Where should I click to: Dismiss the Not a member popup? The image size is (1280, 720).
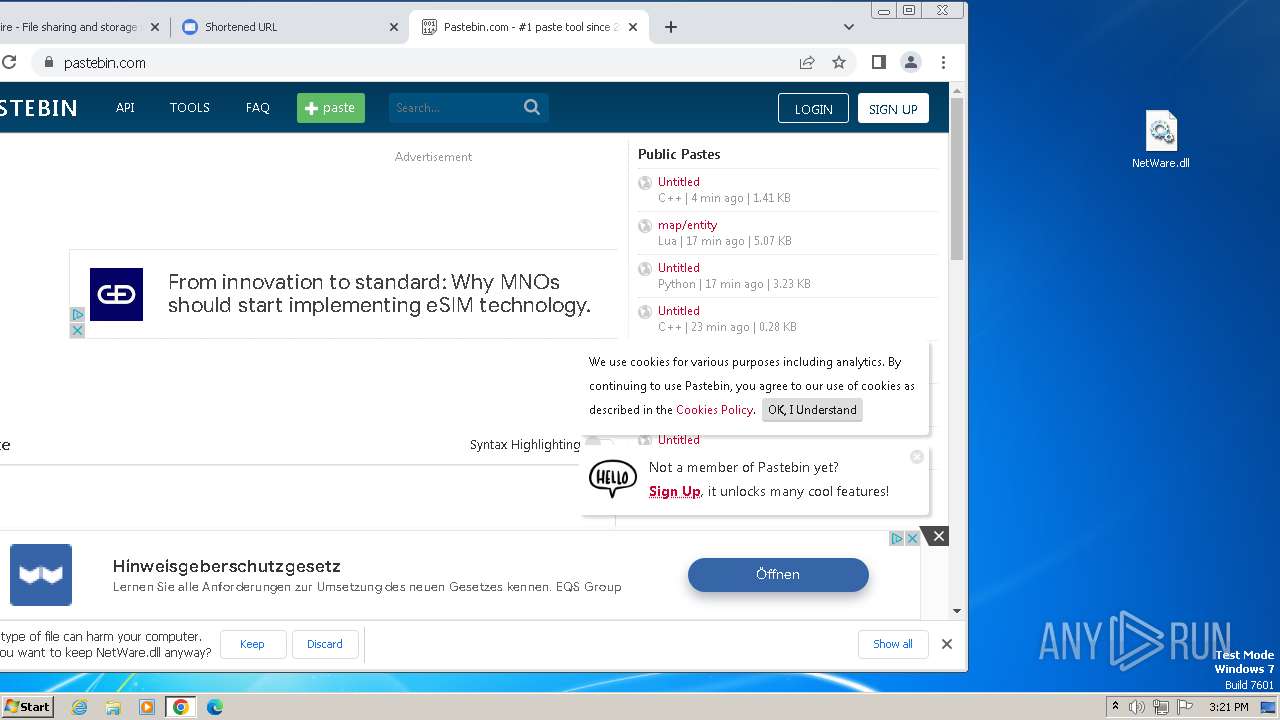[917, 457]
